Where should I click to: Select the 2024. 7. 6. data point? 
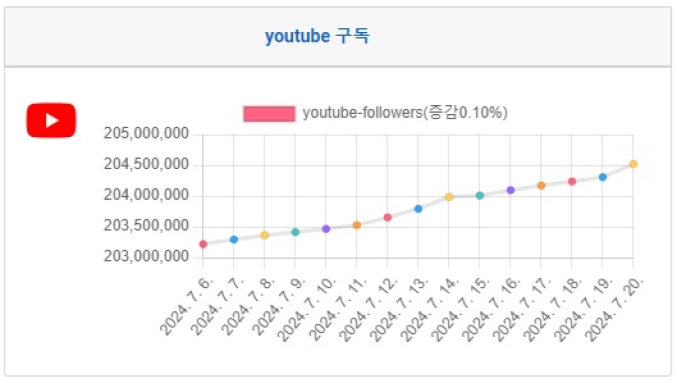point(203,244)
